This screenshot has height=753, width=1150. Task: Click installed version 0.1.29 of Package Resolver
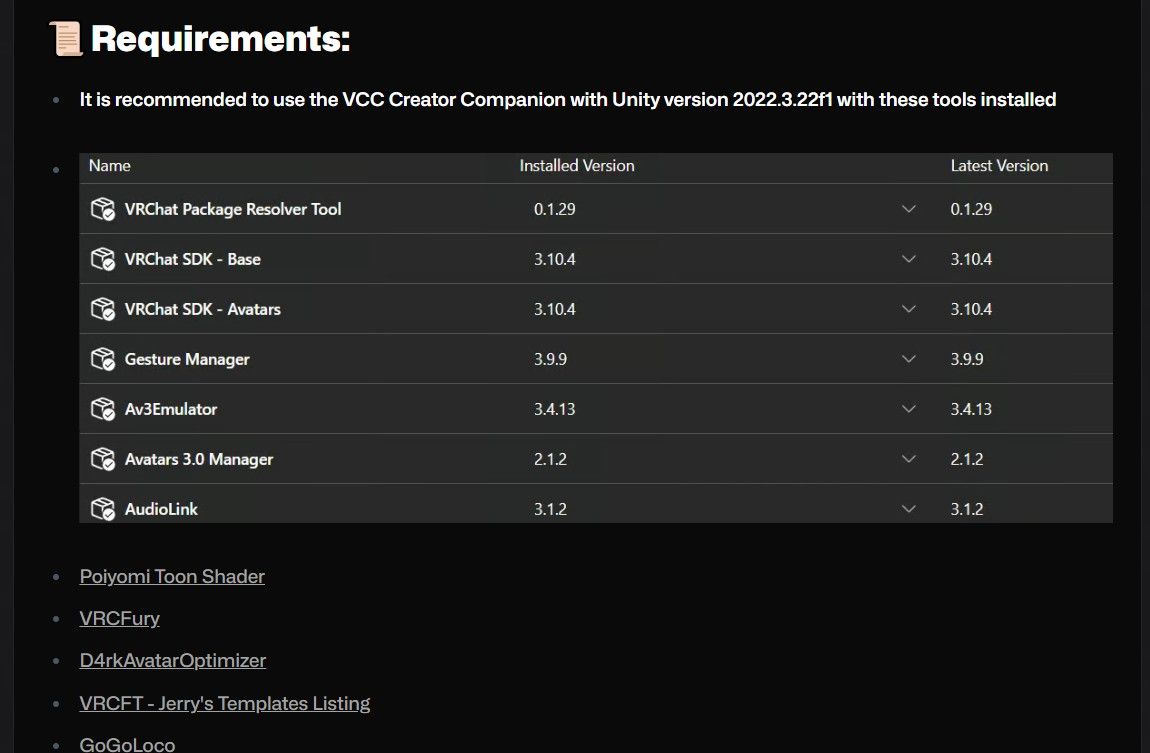pos(554,209)
